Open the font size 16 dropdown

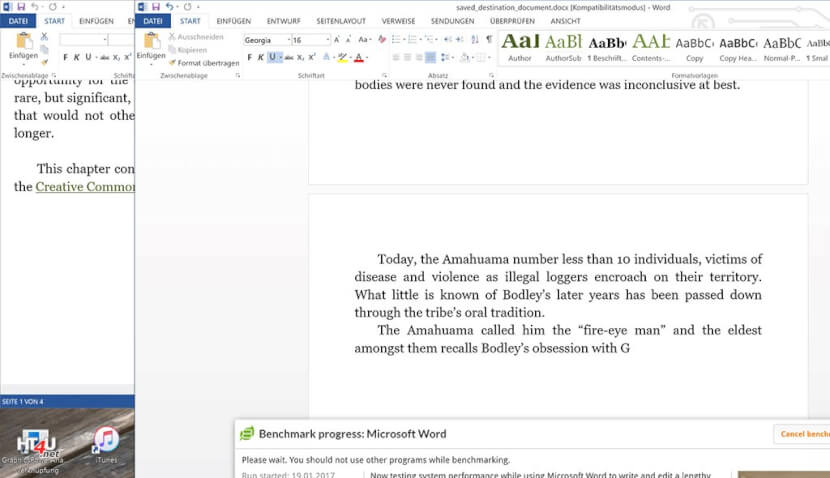328,40
